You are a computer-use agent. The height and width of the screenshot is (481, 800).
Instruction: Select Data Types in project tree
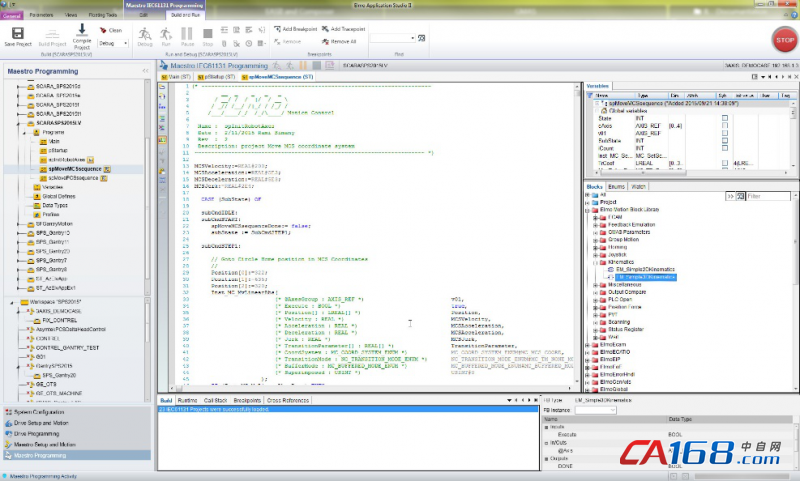(55, 206)
